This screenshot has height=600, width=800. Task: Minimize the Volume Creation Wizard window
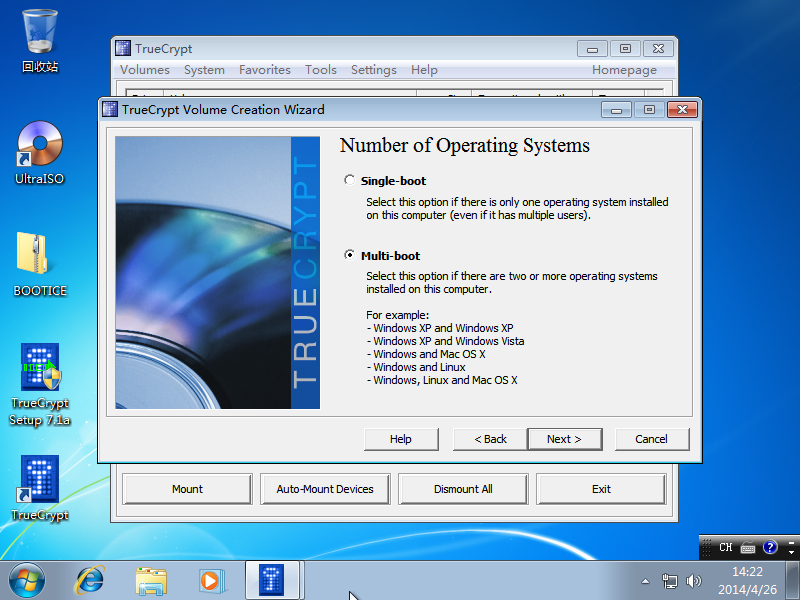pyautogui.click(x=616, y=110)
